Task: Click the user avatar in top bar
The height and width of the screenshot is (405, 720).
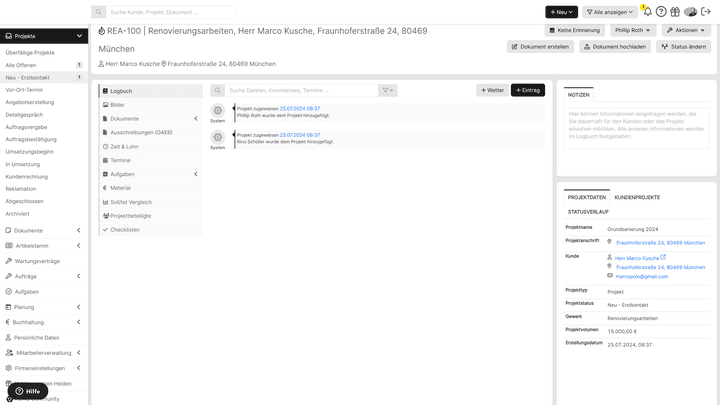Action: pos(690,12)
